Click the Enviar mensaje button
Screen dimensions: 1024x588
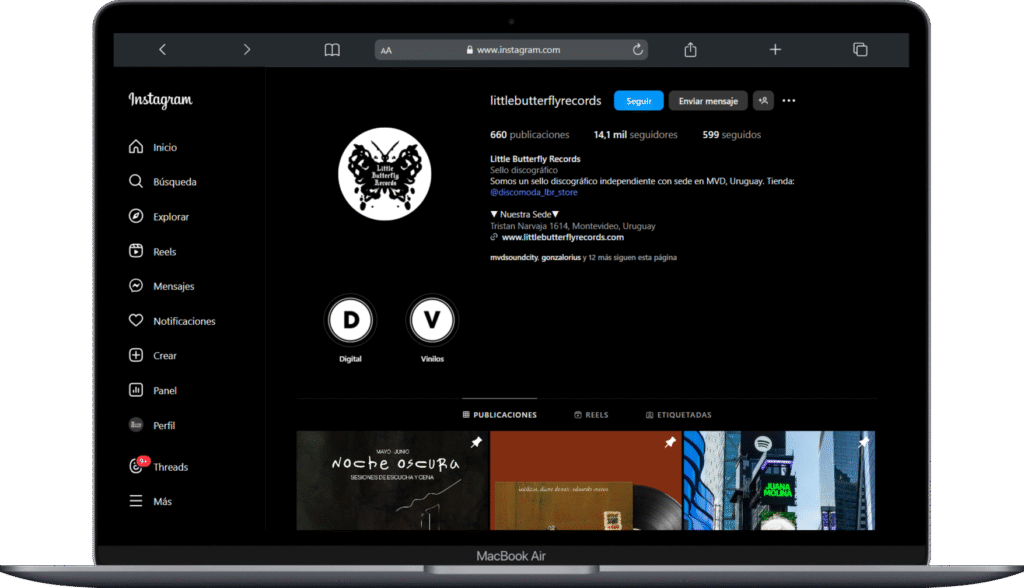coord(708,101)
